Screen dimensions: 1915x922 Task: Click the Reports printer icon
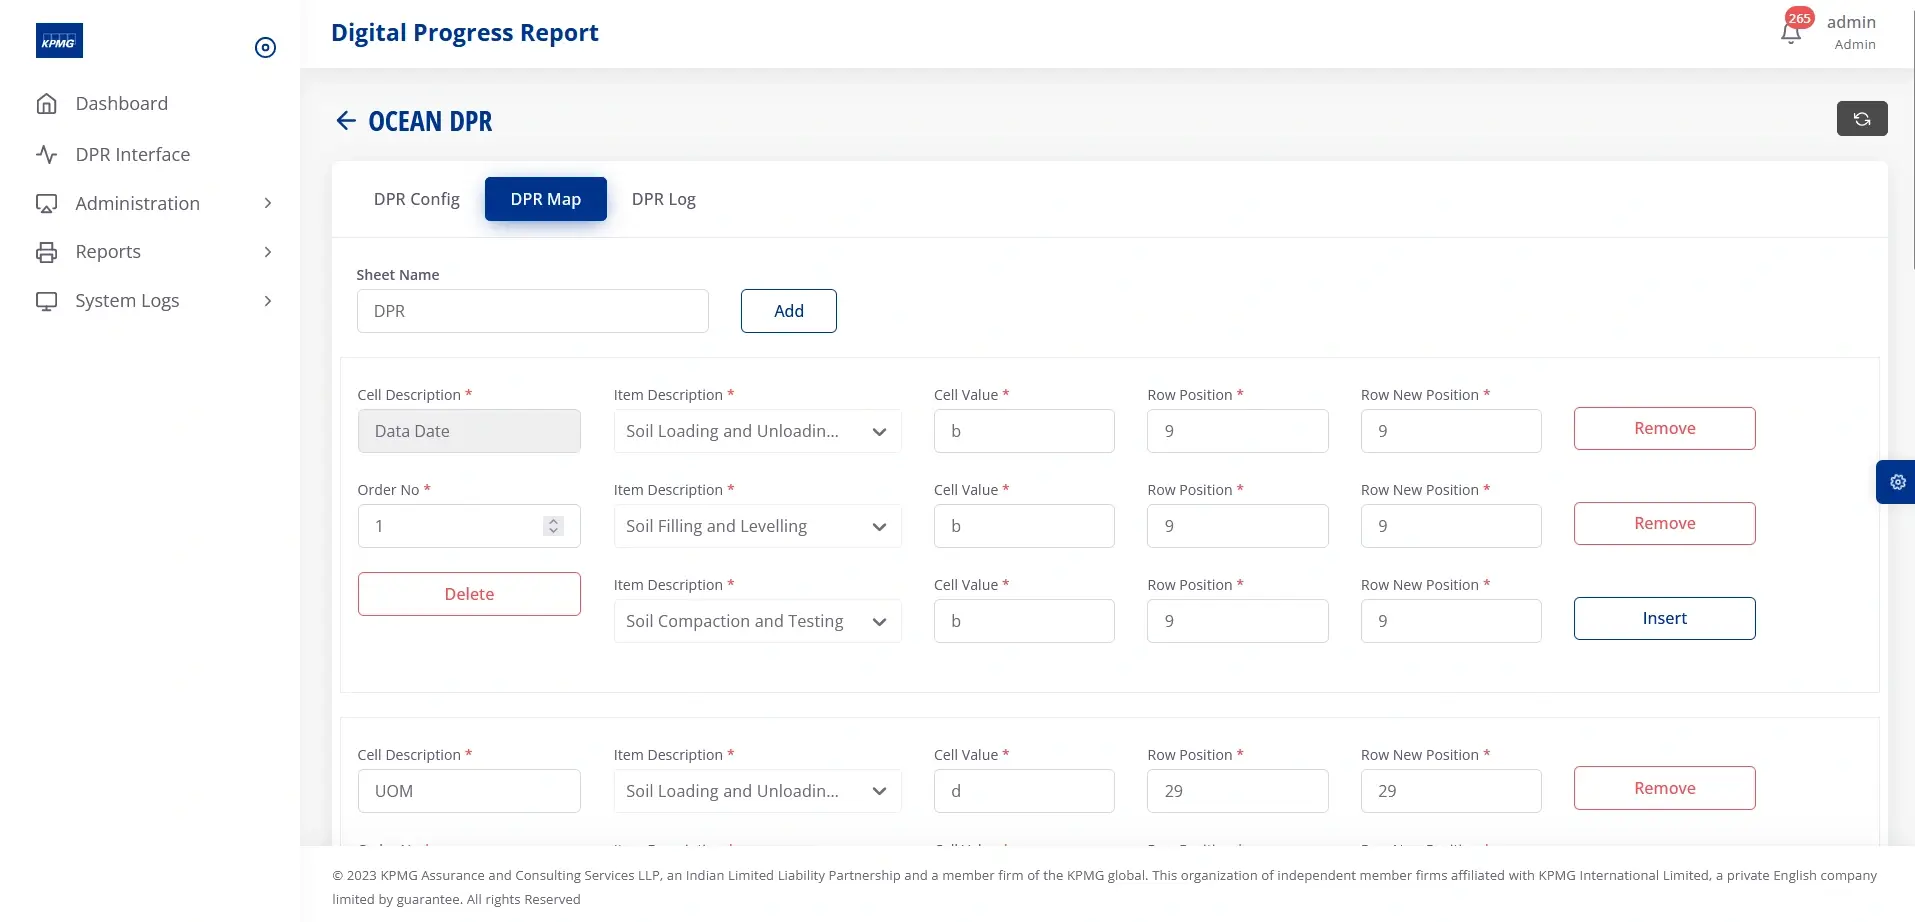pos(47,251)
